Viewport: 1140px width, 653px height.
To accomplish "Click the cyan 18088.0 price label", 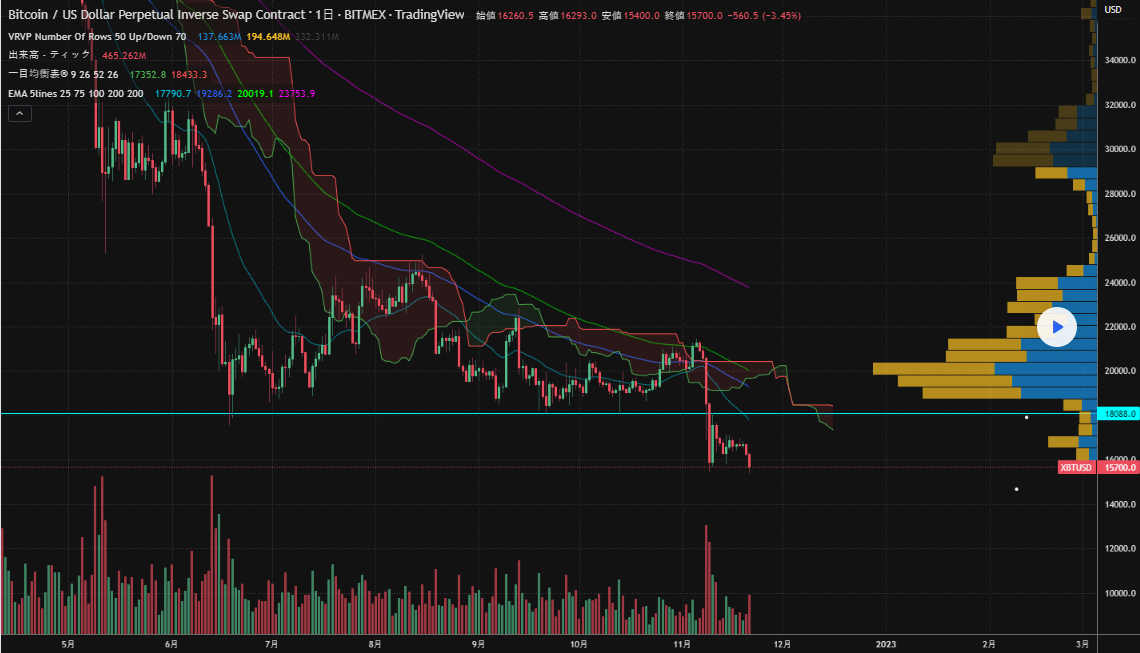I will tap(1116, 413).
